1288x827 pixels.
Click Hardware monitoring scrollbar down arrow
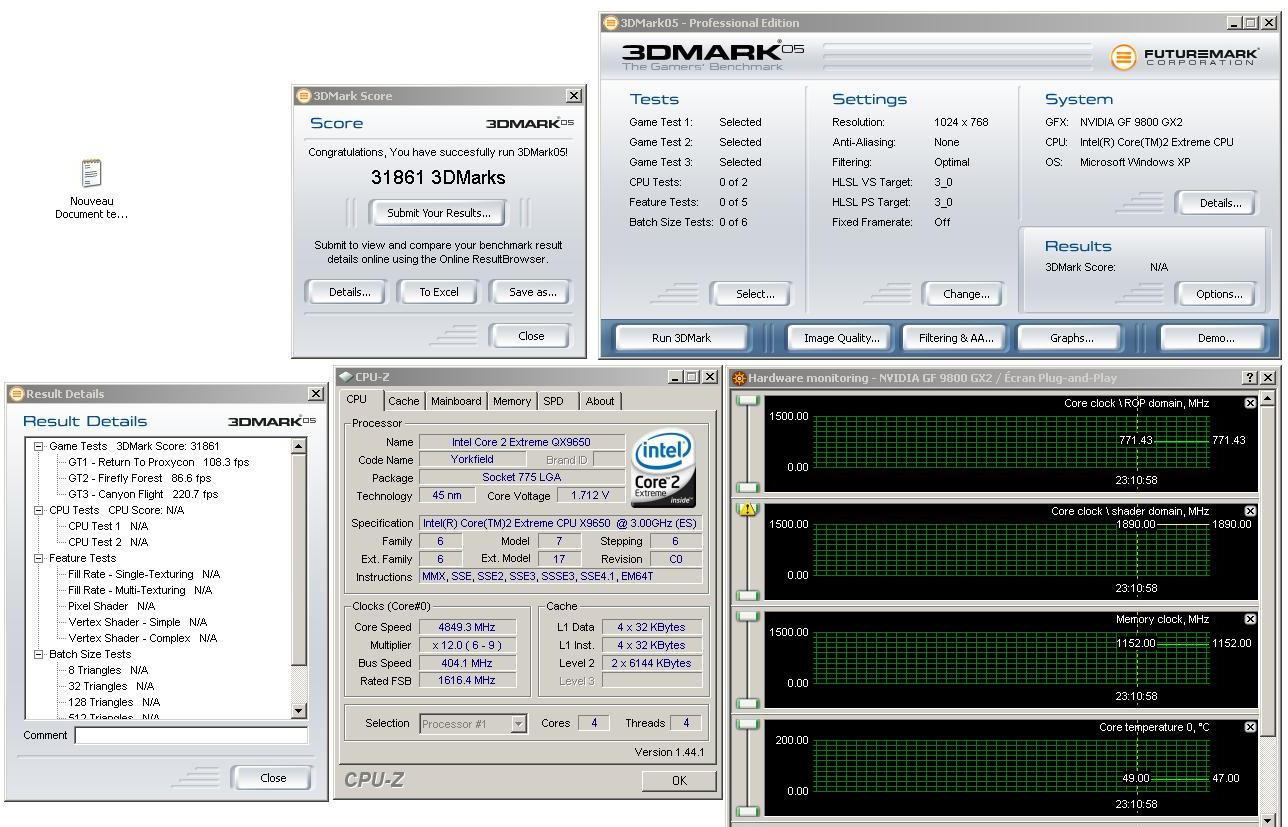pos(1268,821)
